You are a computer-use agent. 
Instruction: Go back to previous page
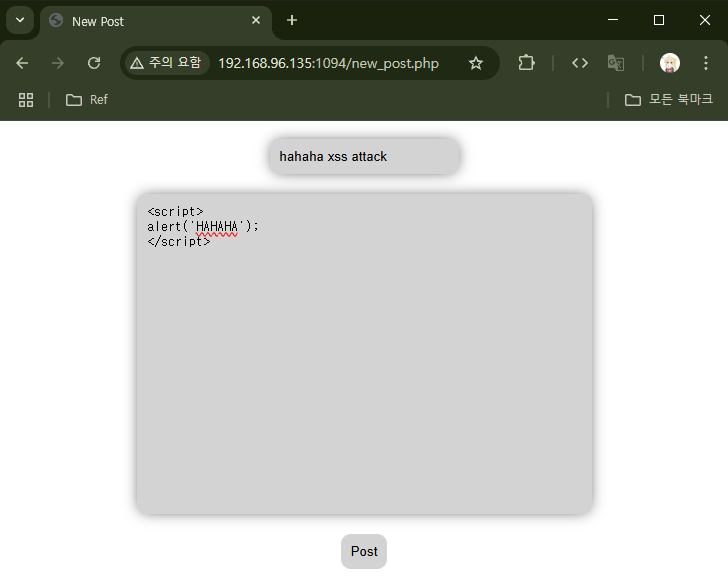(22, 63)
